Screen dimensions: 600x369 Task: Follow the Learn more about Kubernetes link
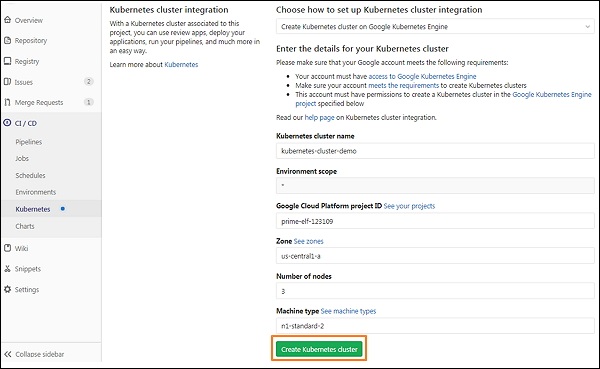[x=181, y=64]
